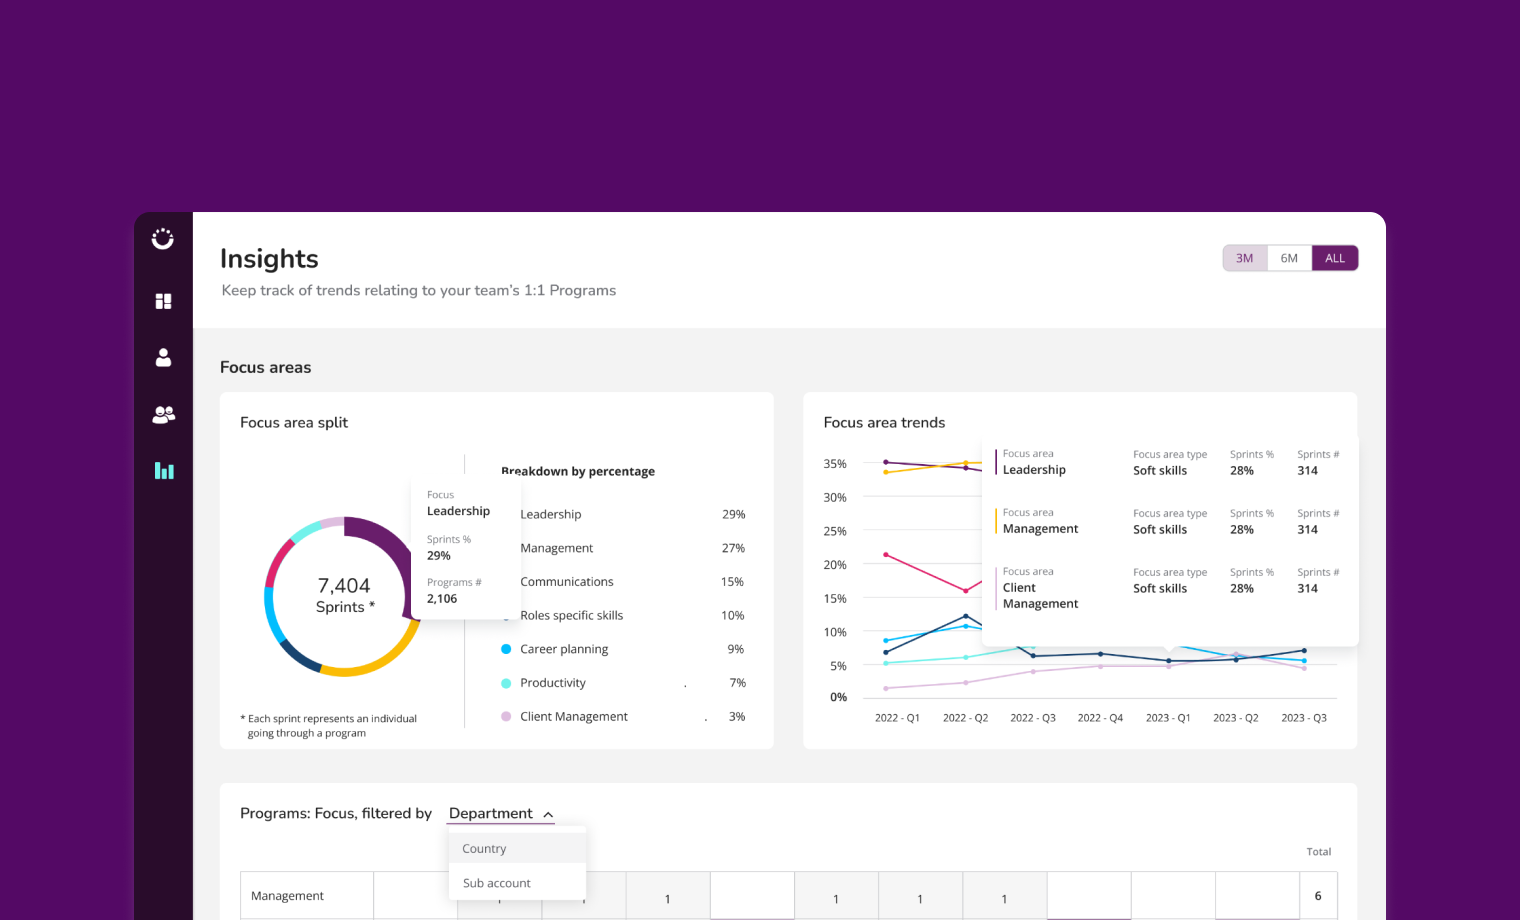The image size is (1520, 920).
Task: Click the Career planning label
Action: click(x=564, y=649)
